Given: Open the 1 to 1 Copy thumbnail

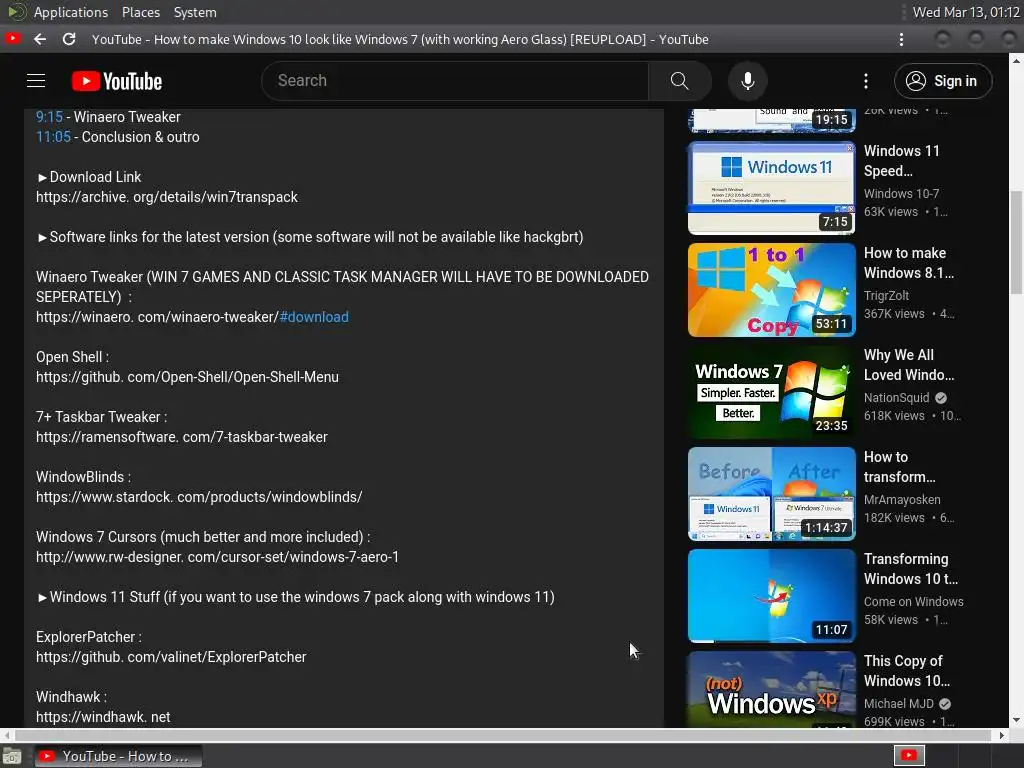Looking at the screenshot, I should tap(771, 290).
